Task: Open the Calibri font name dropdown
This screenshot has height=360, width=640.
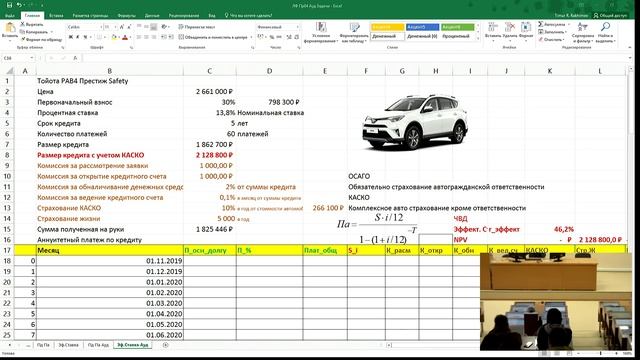Action: [x=101, y=27]
